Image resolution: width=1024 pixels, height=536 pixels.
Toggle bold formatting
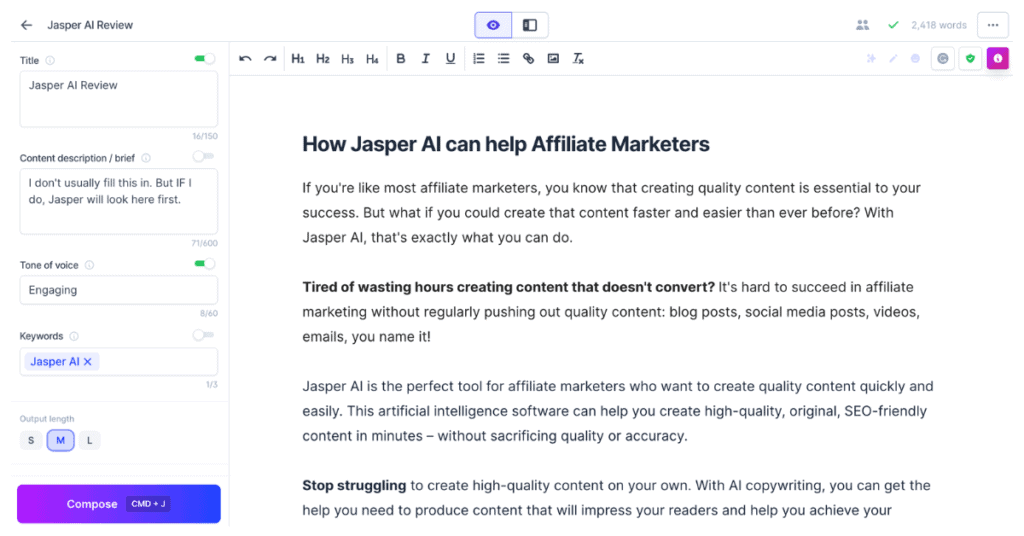coord(401,59)
